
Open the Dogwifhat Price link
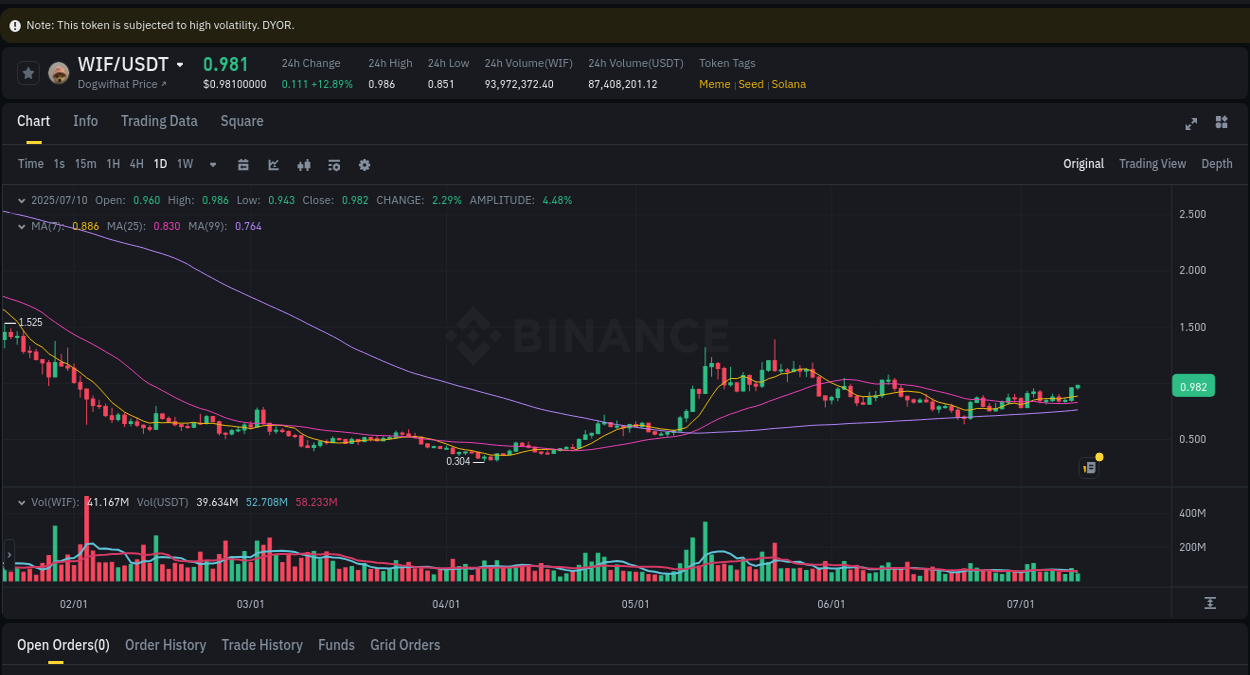click(118, 84)
